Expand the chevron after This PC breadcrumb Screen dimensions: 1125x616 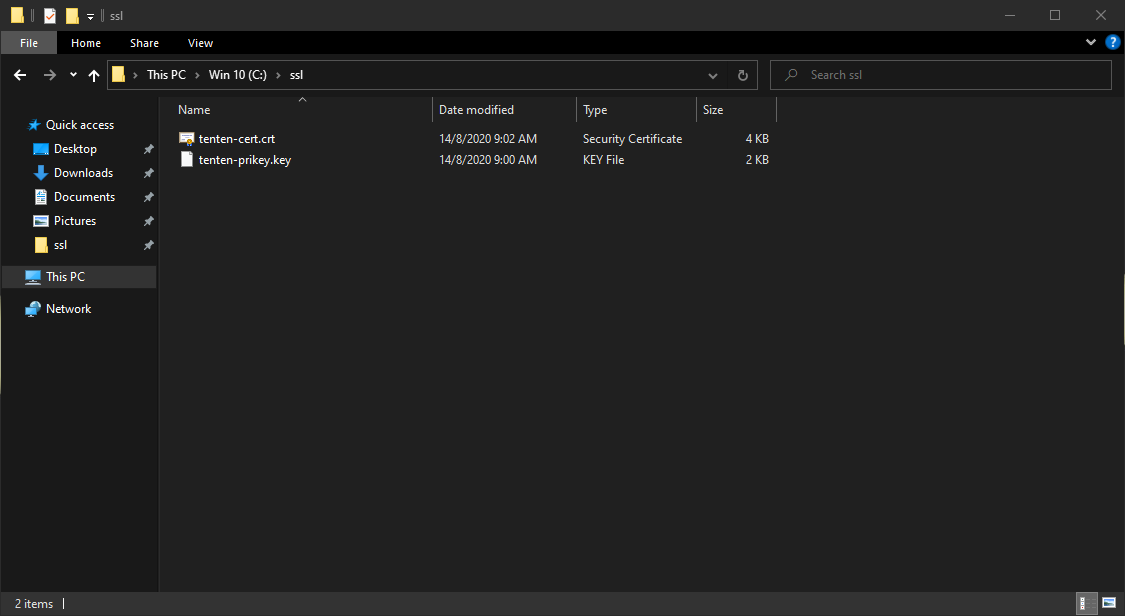click(197, 75)
